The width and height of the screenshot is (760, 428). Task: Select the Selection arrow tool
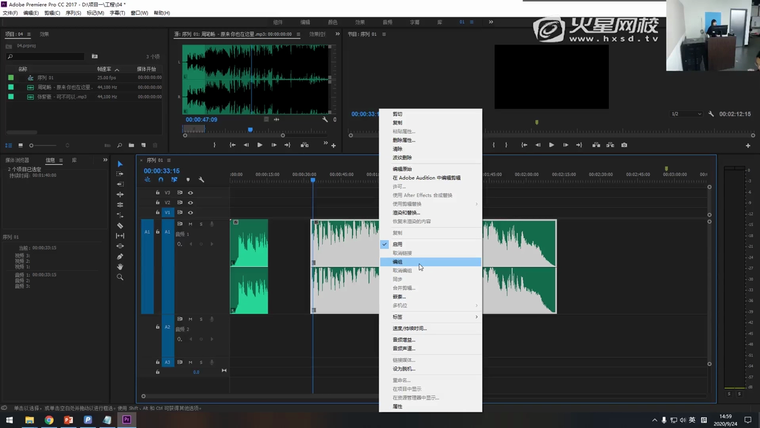coord(120,164)
